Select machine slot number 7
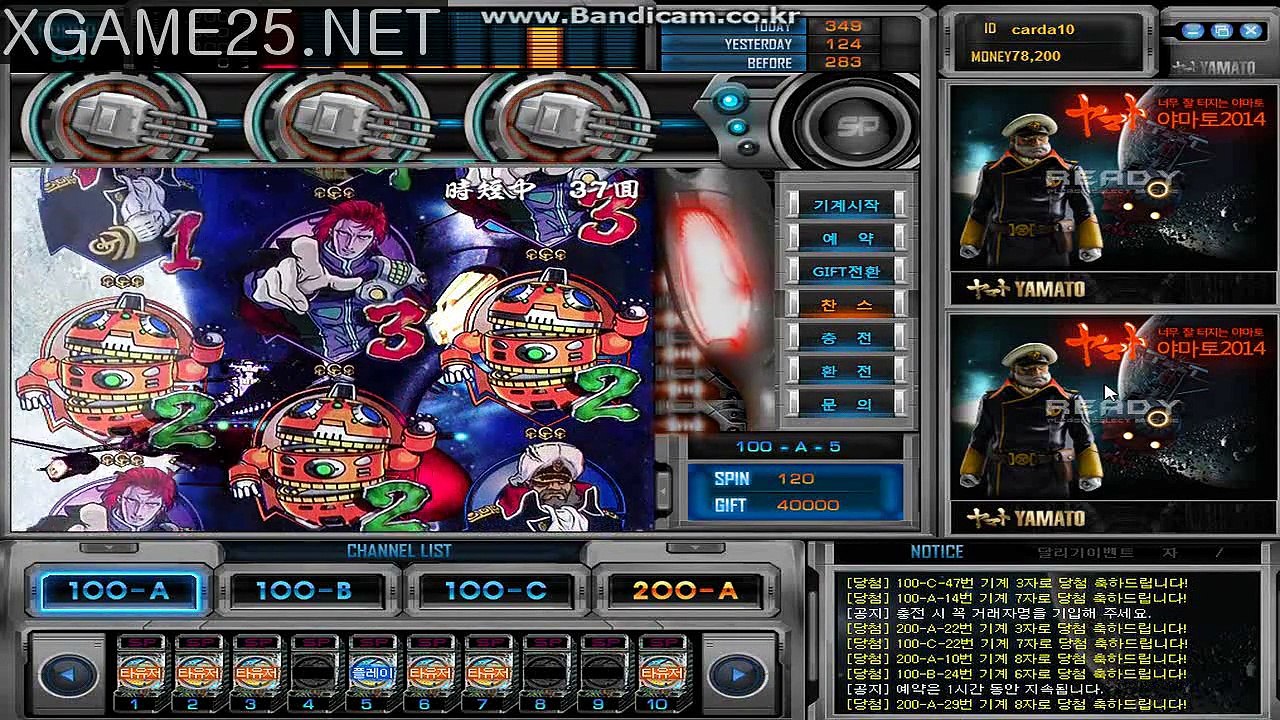The height and width of the screenshot is (720, 1280). tap(488, 672)
